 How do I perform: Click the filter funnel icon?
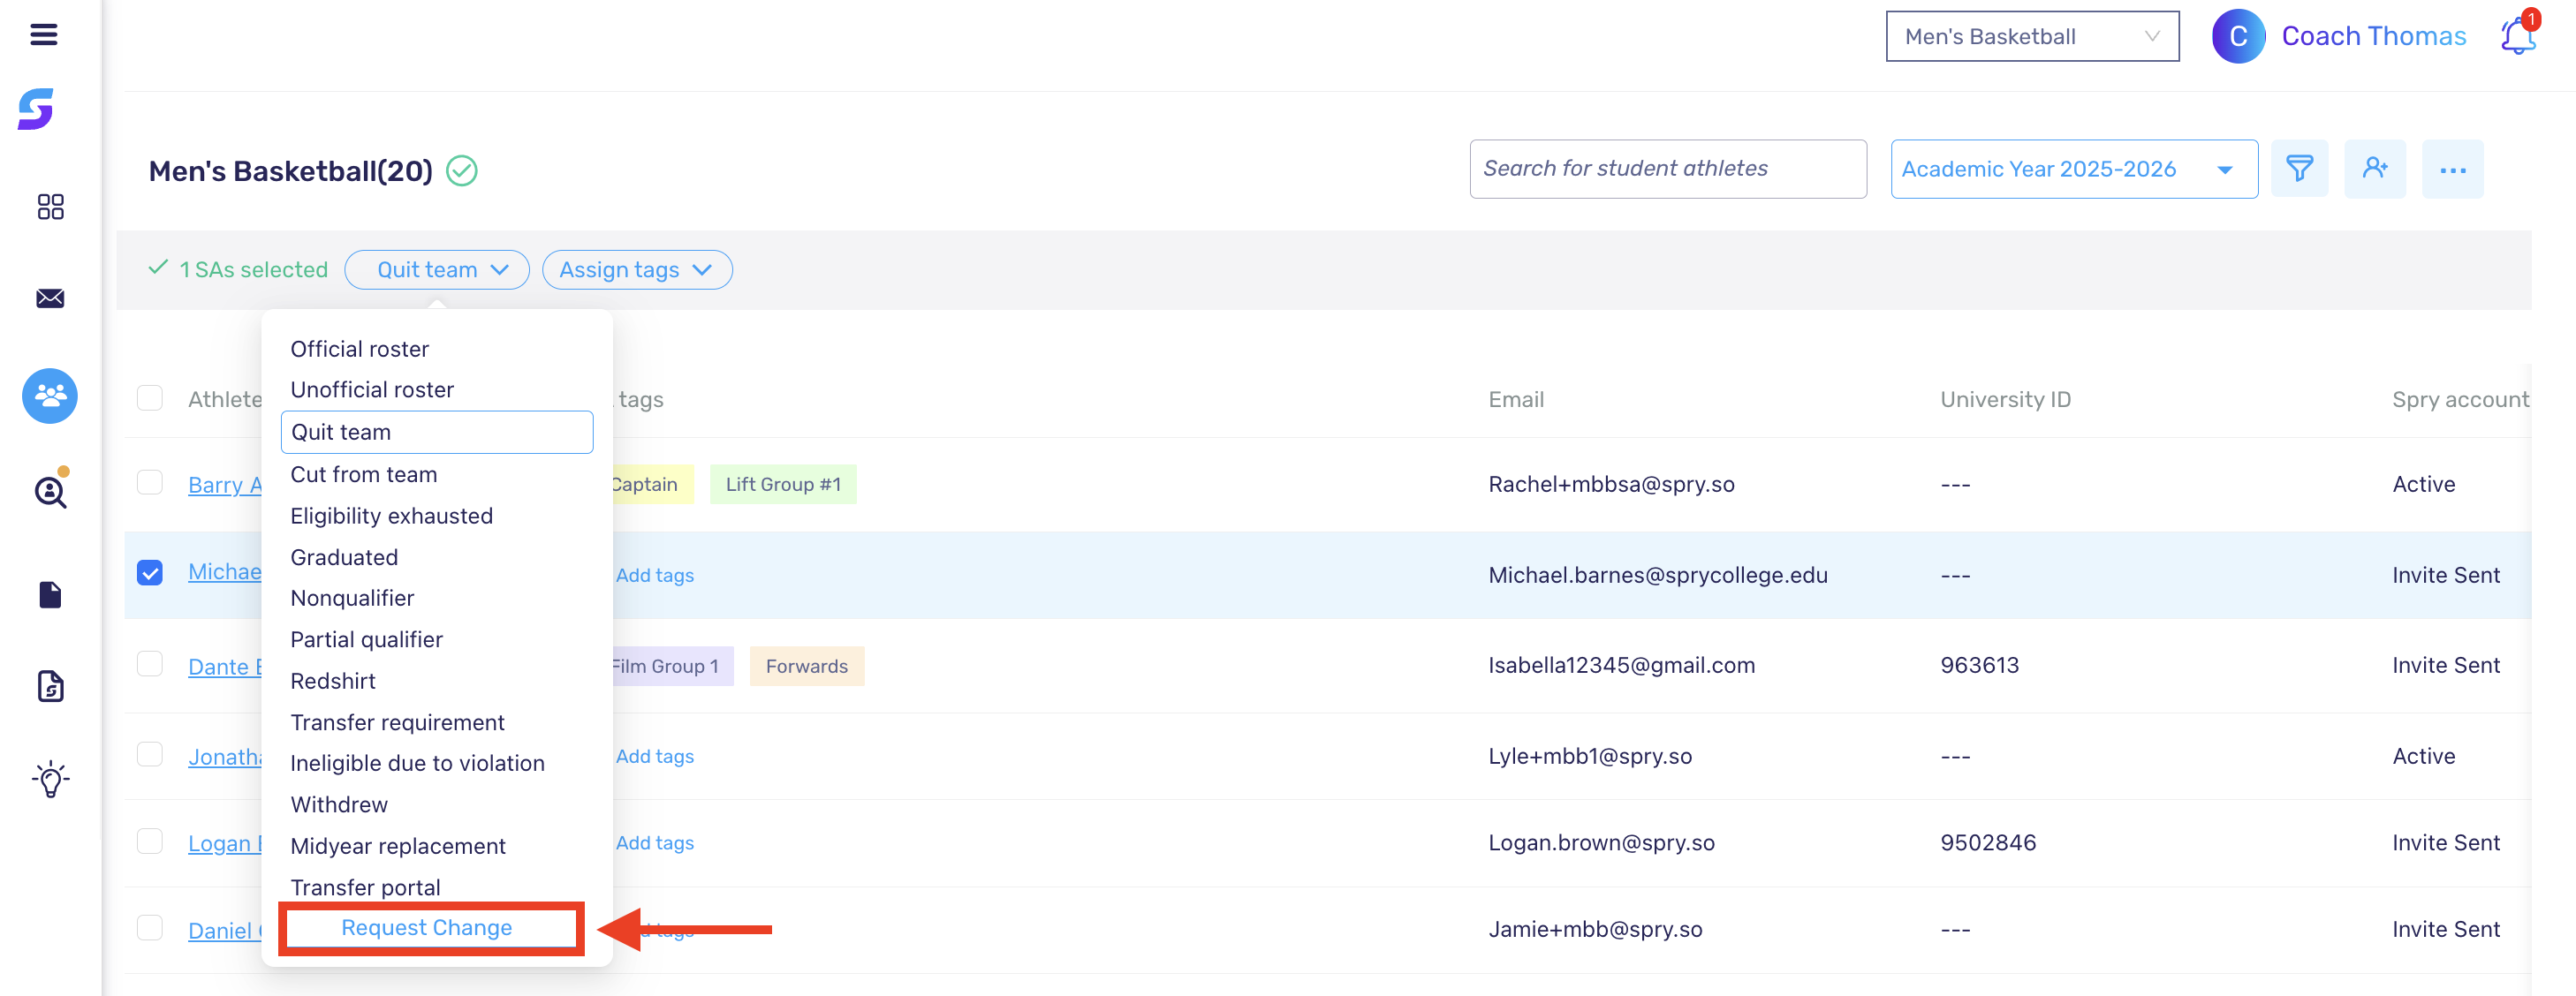tap(2299, 169)
